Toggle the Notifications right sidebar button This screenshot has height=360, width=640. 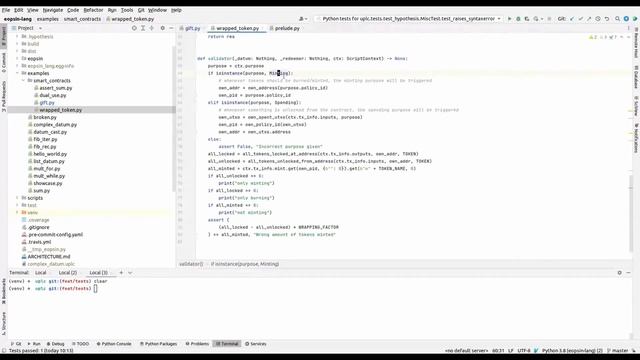[636, 138]
